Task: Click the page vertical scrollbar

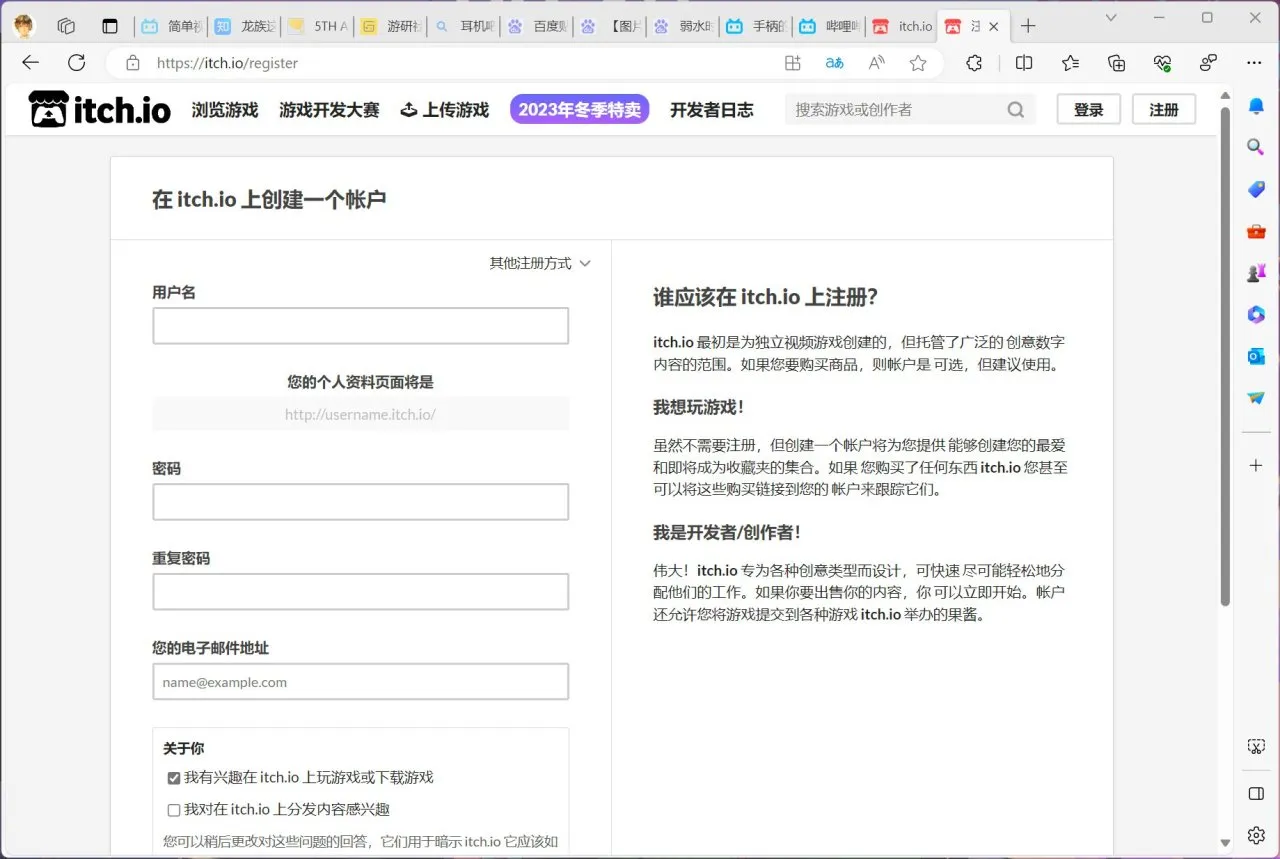Action: point(1225,355)
